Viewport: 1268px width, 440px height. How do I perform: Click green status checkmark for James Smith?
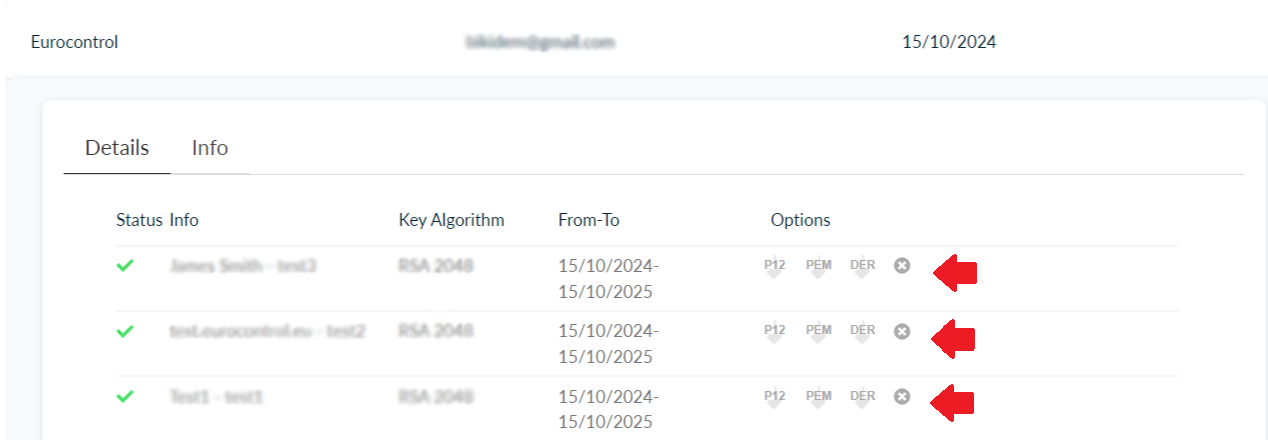125,266
